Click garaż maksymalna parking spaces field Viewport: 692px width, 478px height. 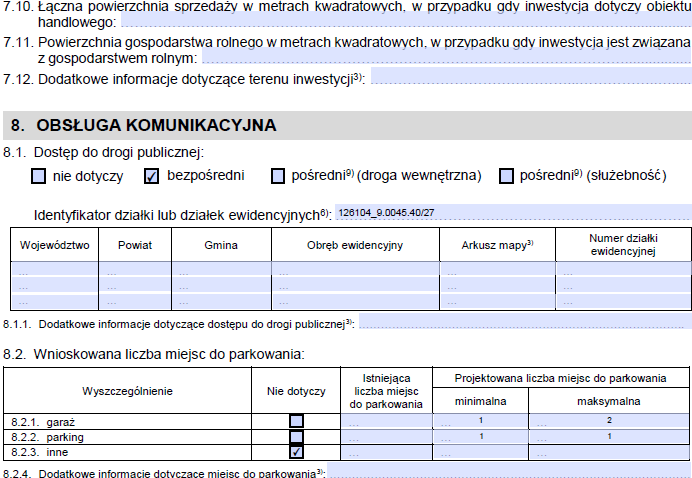pos(609,421)
